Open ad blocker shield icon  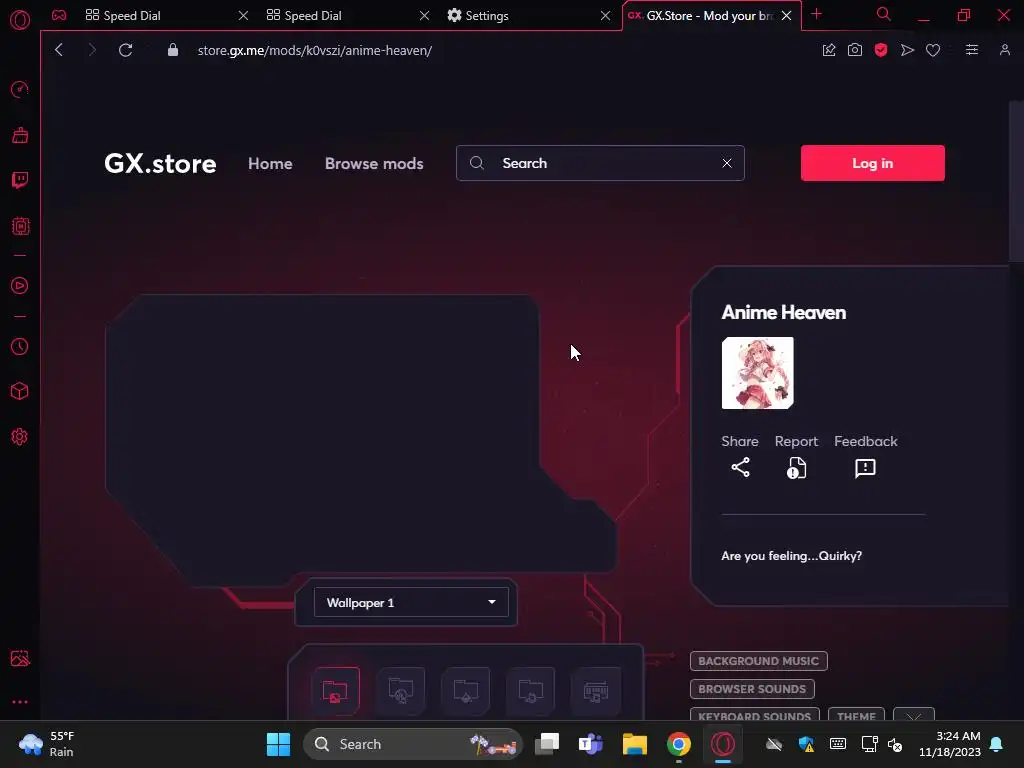tap(881, 50)
